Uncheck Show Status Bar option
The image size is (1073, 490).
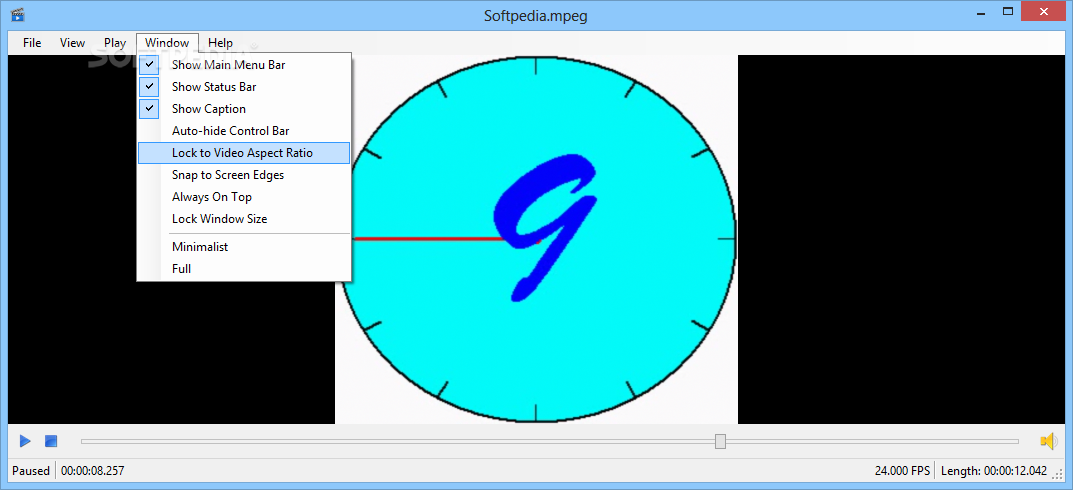tap(244, 87)
